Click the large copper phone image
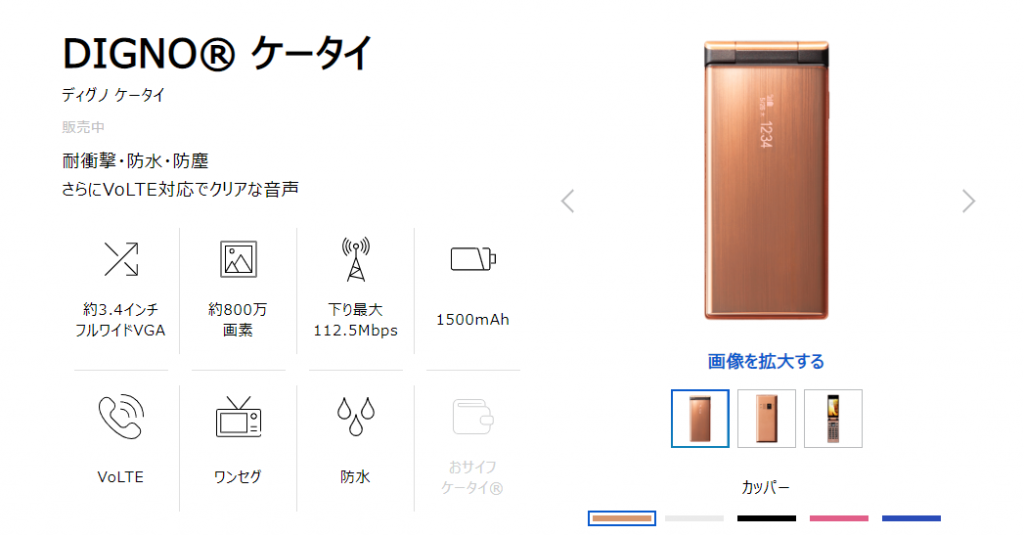1024x536 pixels. [x=766, y=180]
